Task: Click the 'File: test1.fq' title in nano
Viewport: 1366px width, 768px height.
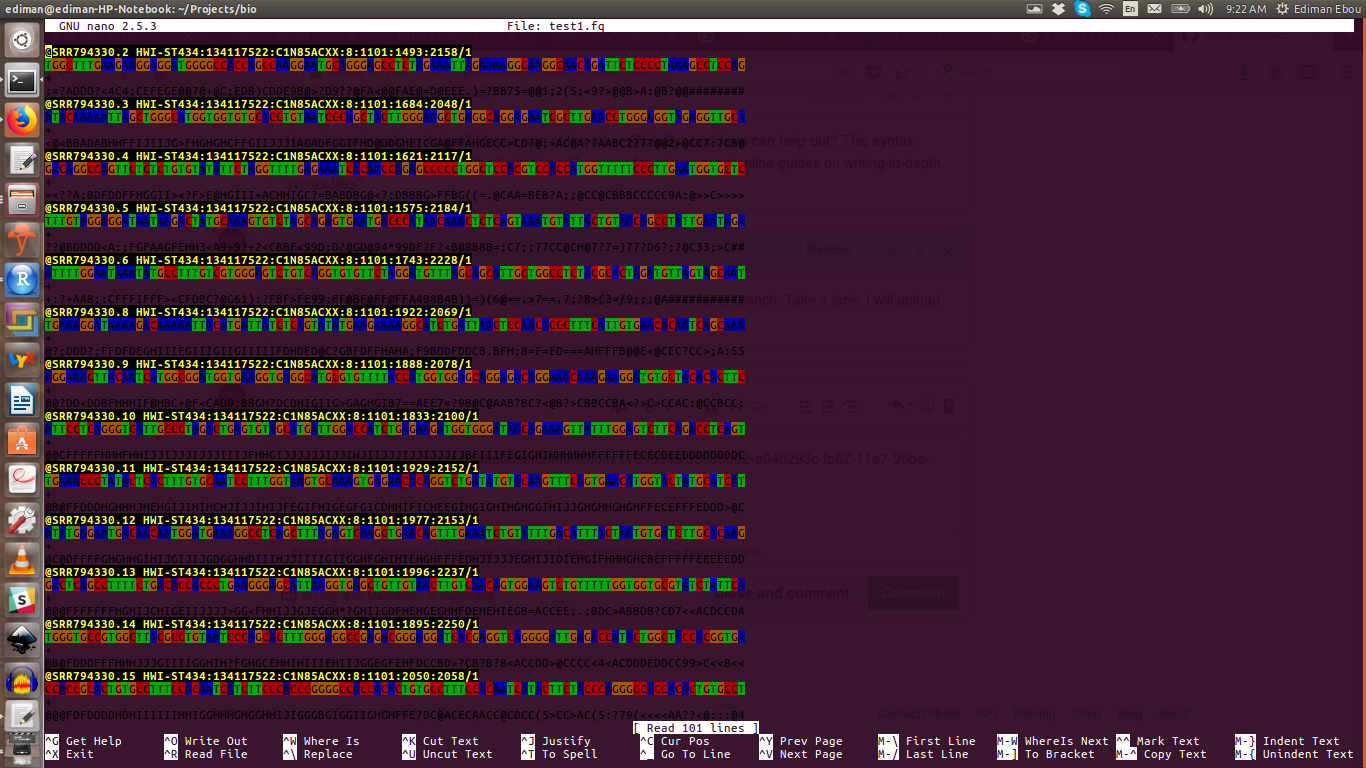Action: tap(555, 26)
